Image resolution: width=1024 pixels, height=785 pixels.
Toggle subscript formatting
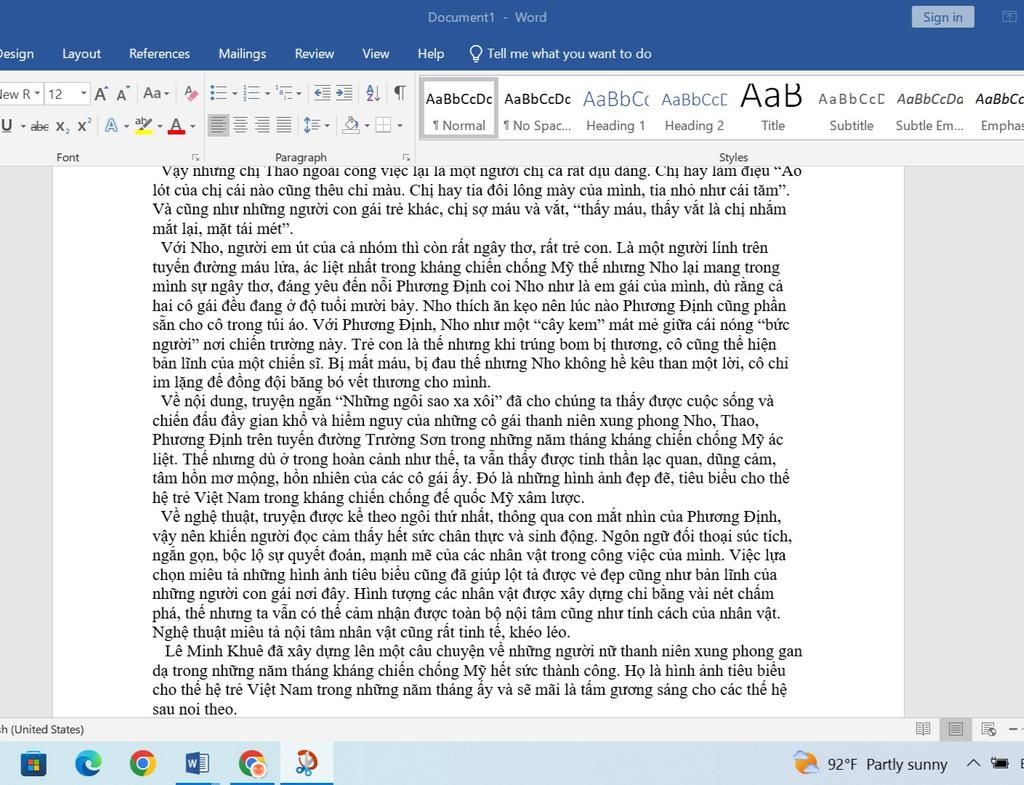[x=62, y=126]
